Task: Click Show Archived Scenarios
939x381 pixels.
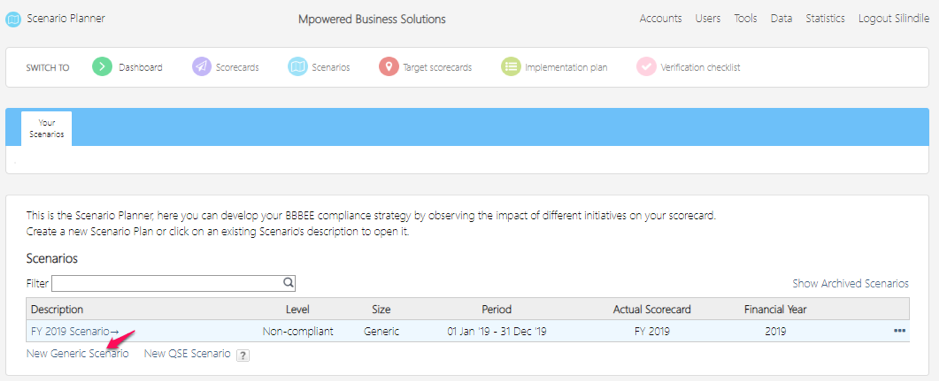Action: pyautogui.click(x=850, y=283)
